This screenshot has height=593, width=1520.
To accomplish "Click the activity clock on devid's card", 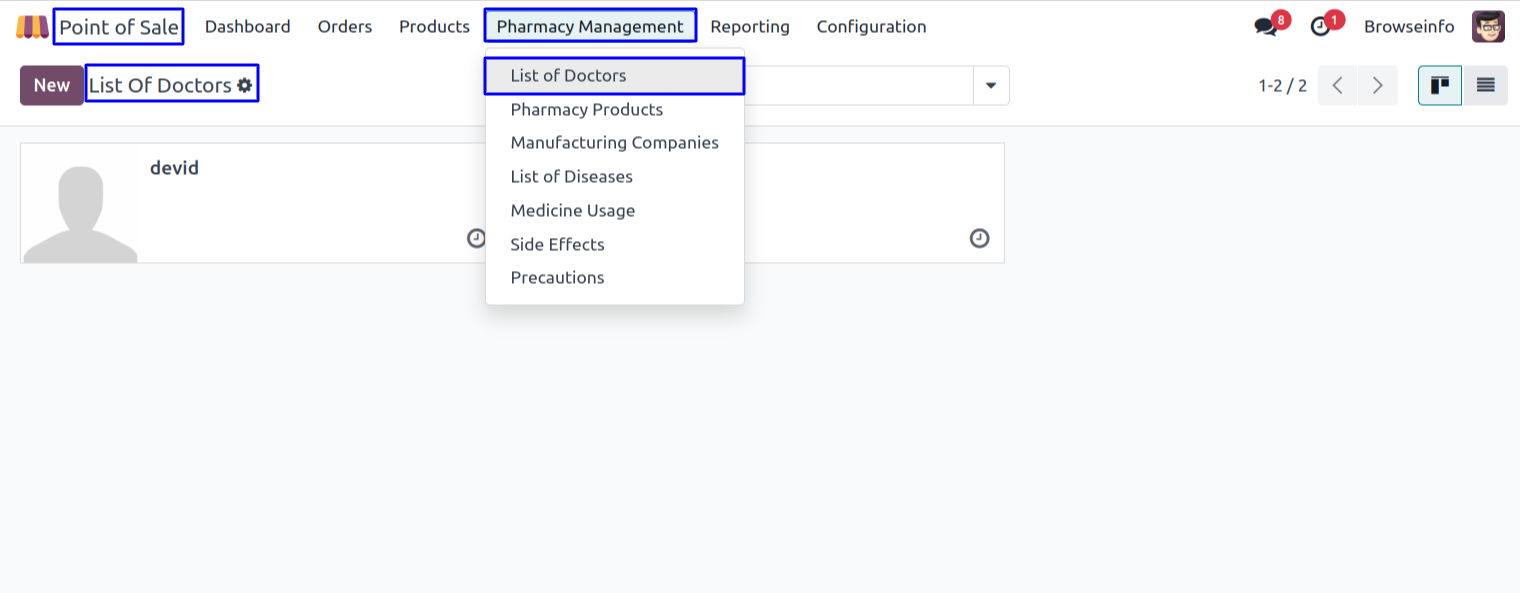I will [476, 238].
